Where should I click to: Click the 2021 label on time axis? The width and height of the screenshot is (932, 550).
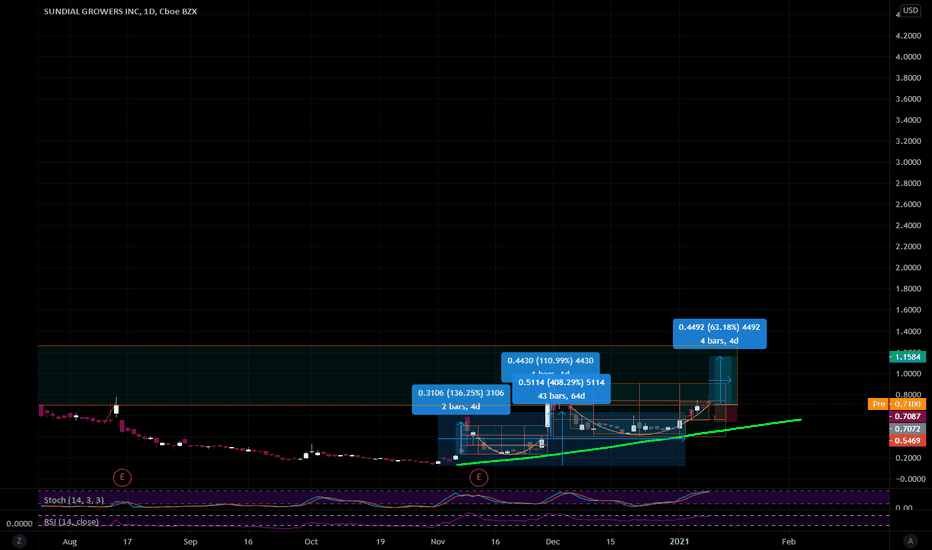pos(679,542)
